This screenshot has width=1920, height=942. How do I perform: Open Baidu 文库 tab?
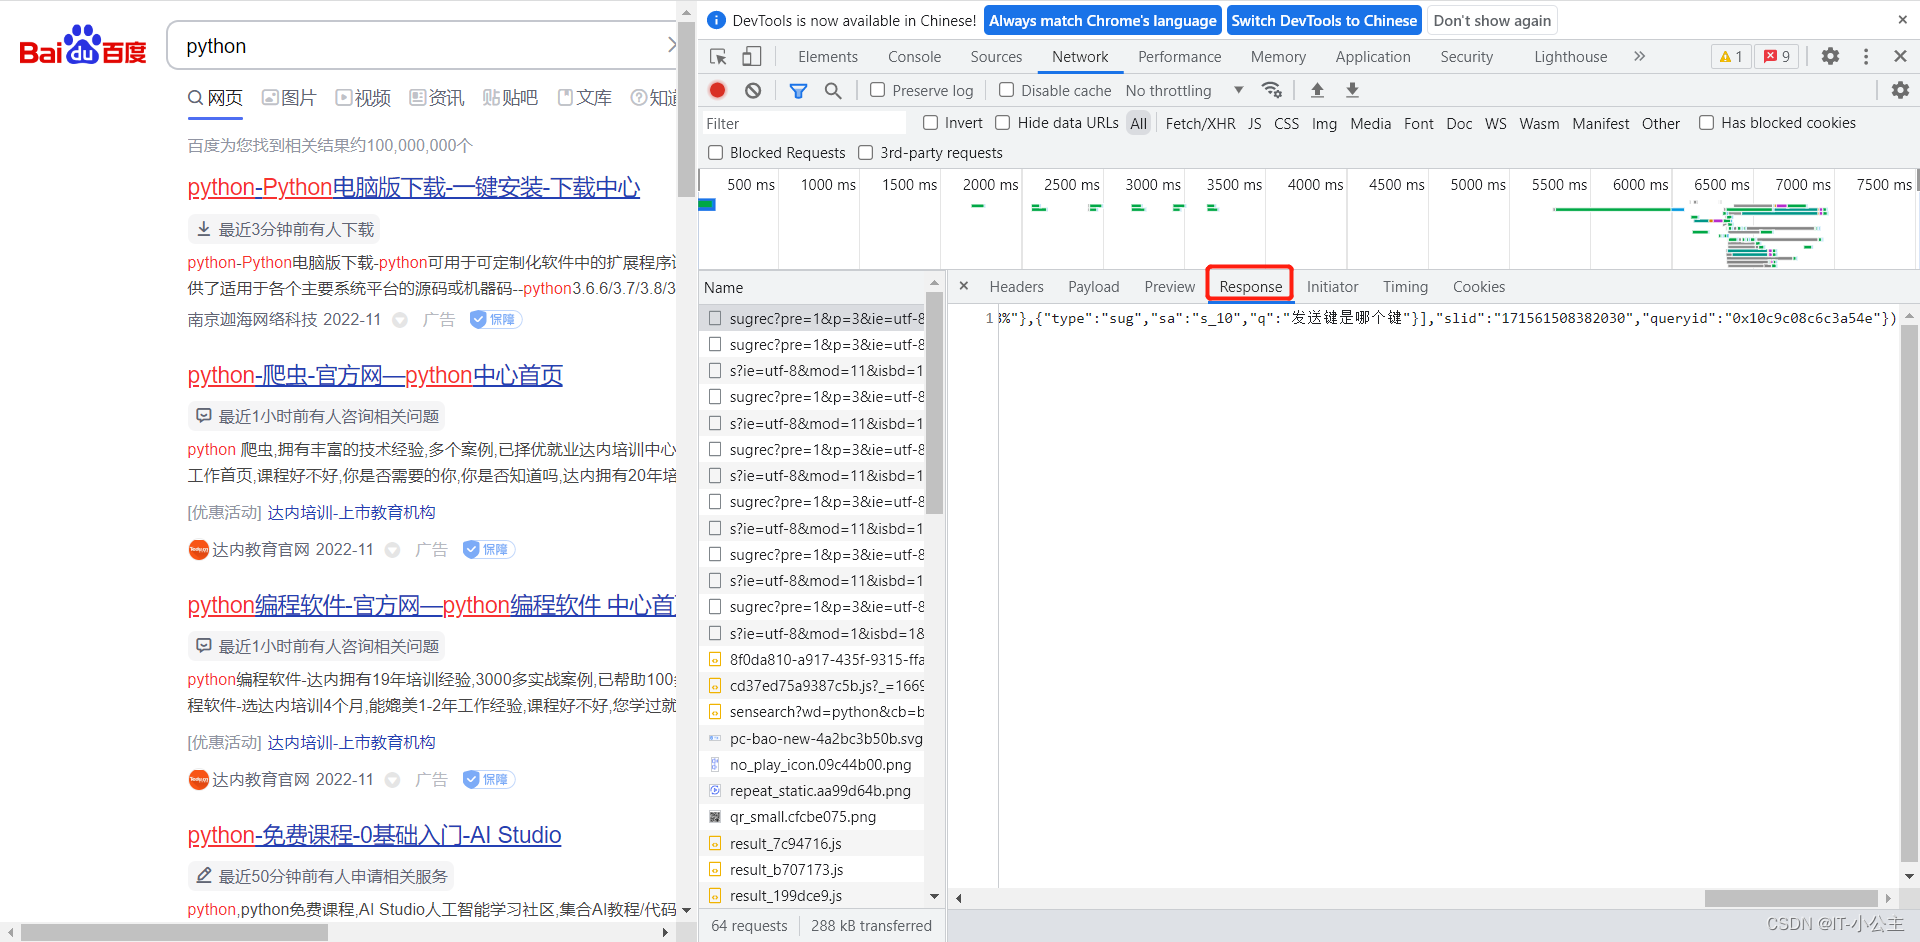(x=585, y=97)
